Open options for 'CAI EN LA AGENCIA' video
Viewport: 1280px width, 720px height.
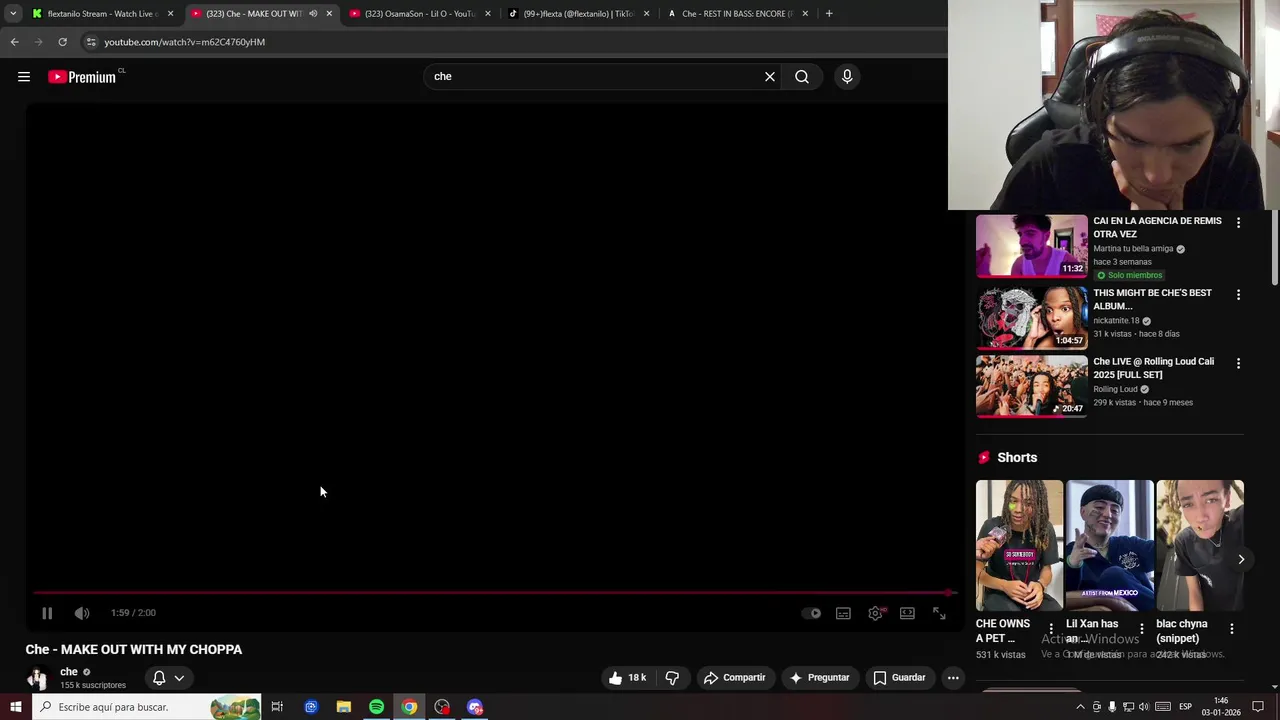(x=1238, y=223)
